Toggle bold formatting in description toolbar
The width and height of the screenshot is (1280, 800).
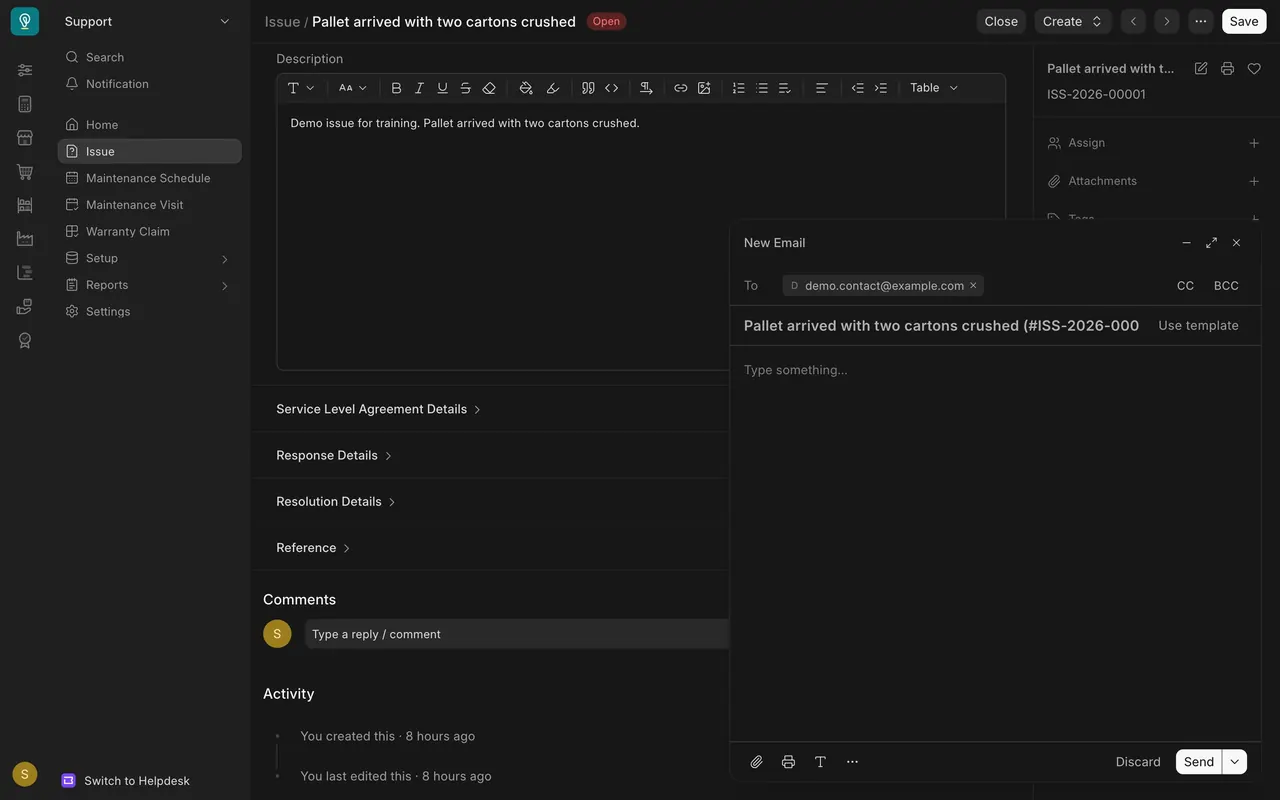tap(396, 88)
